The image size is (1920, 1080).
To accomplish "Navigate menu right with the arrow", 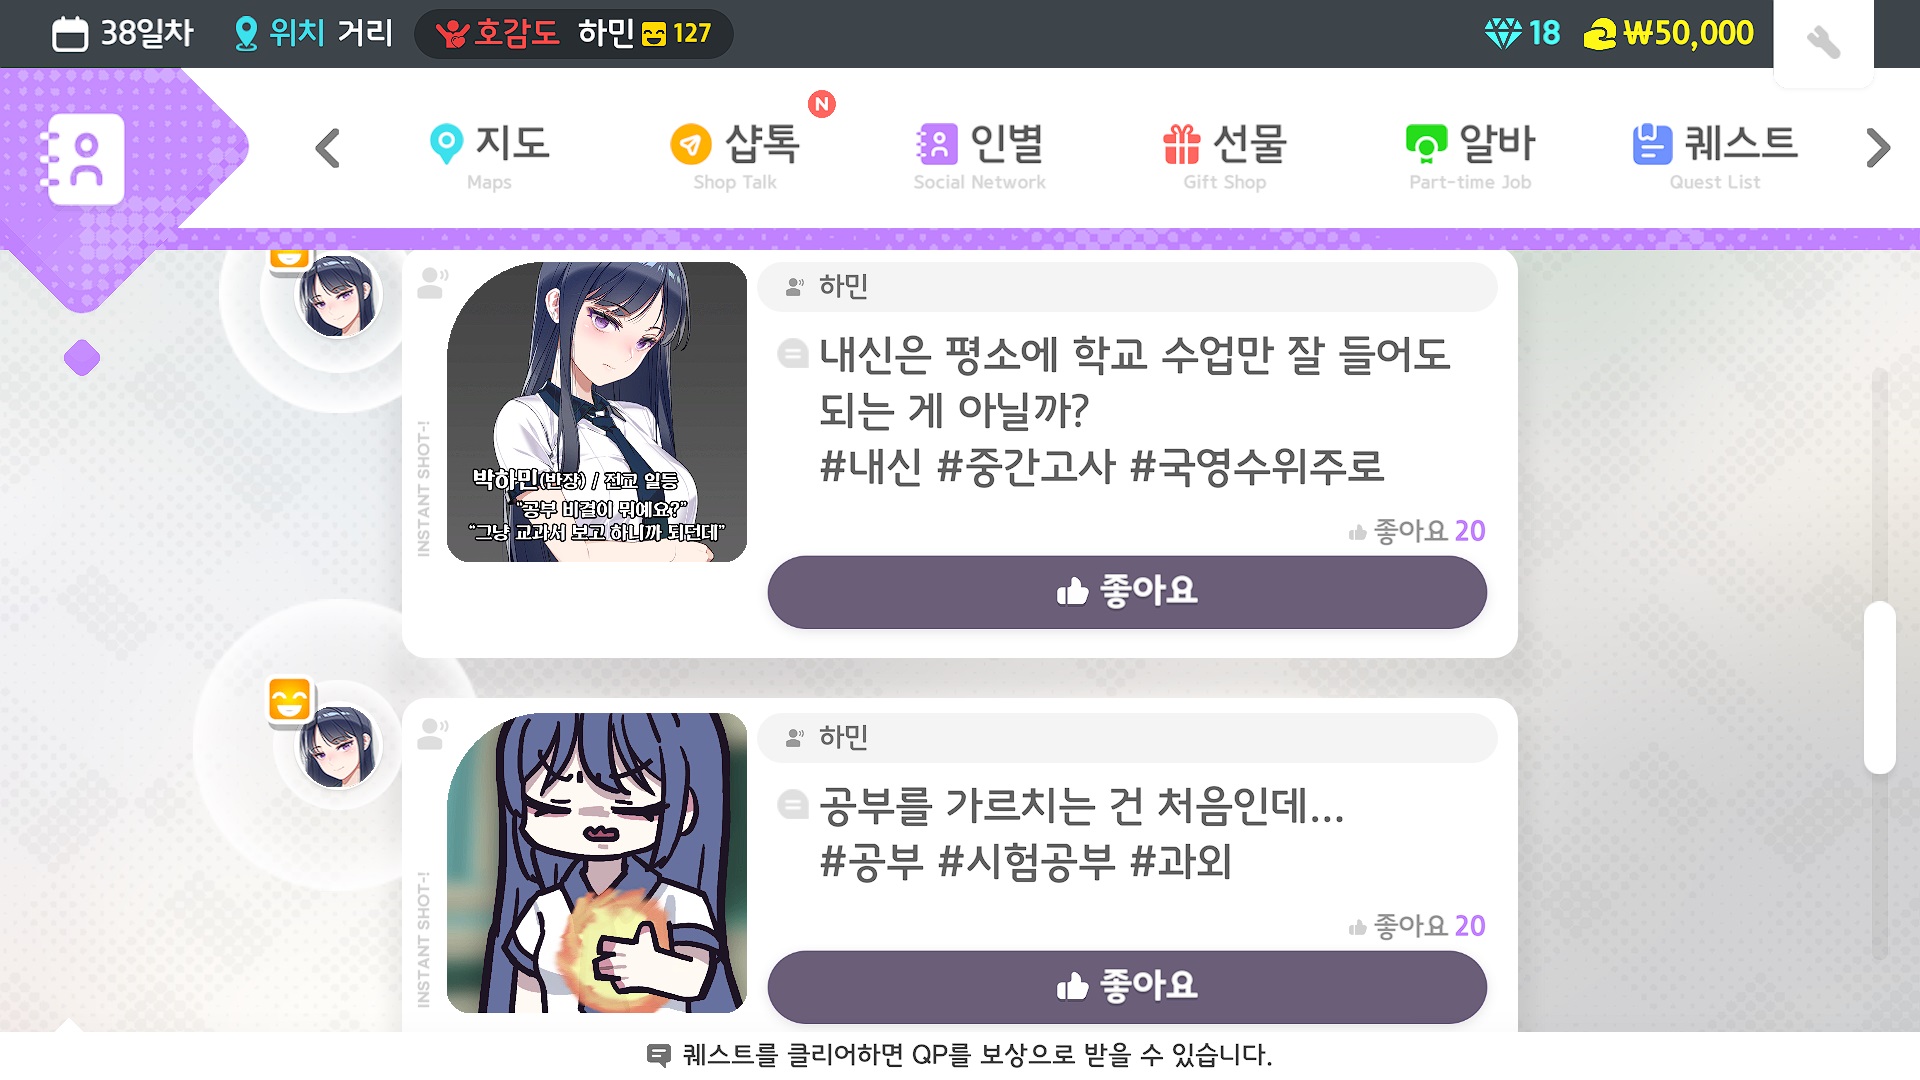I will (1878, 148).
